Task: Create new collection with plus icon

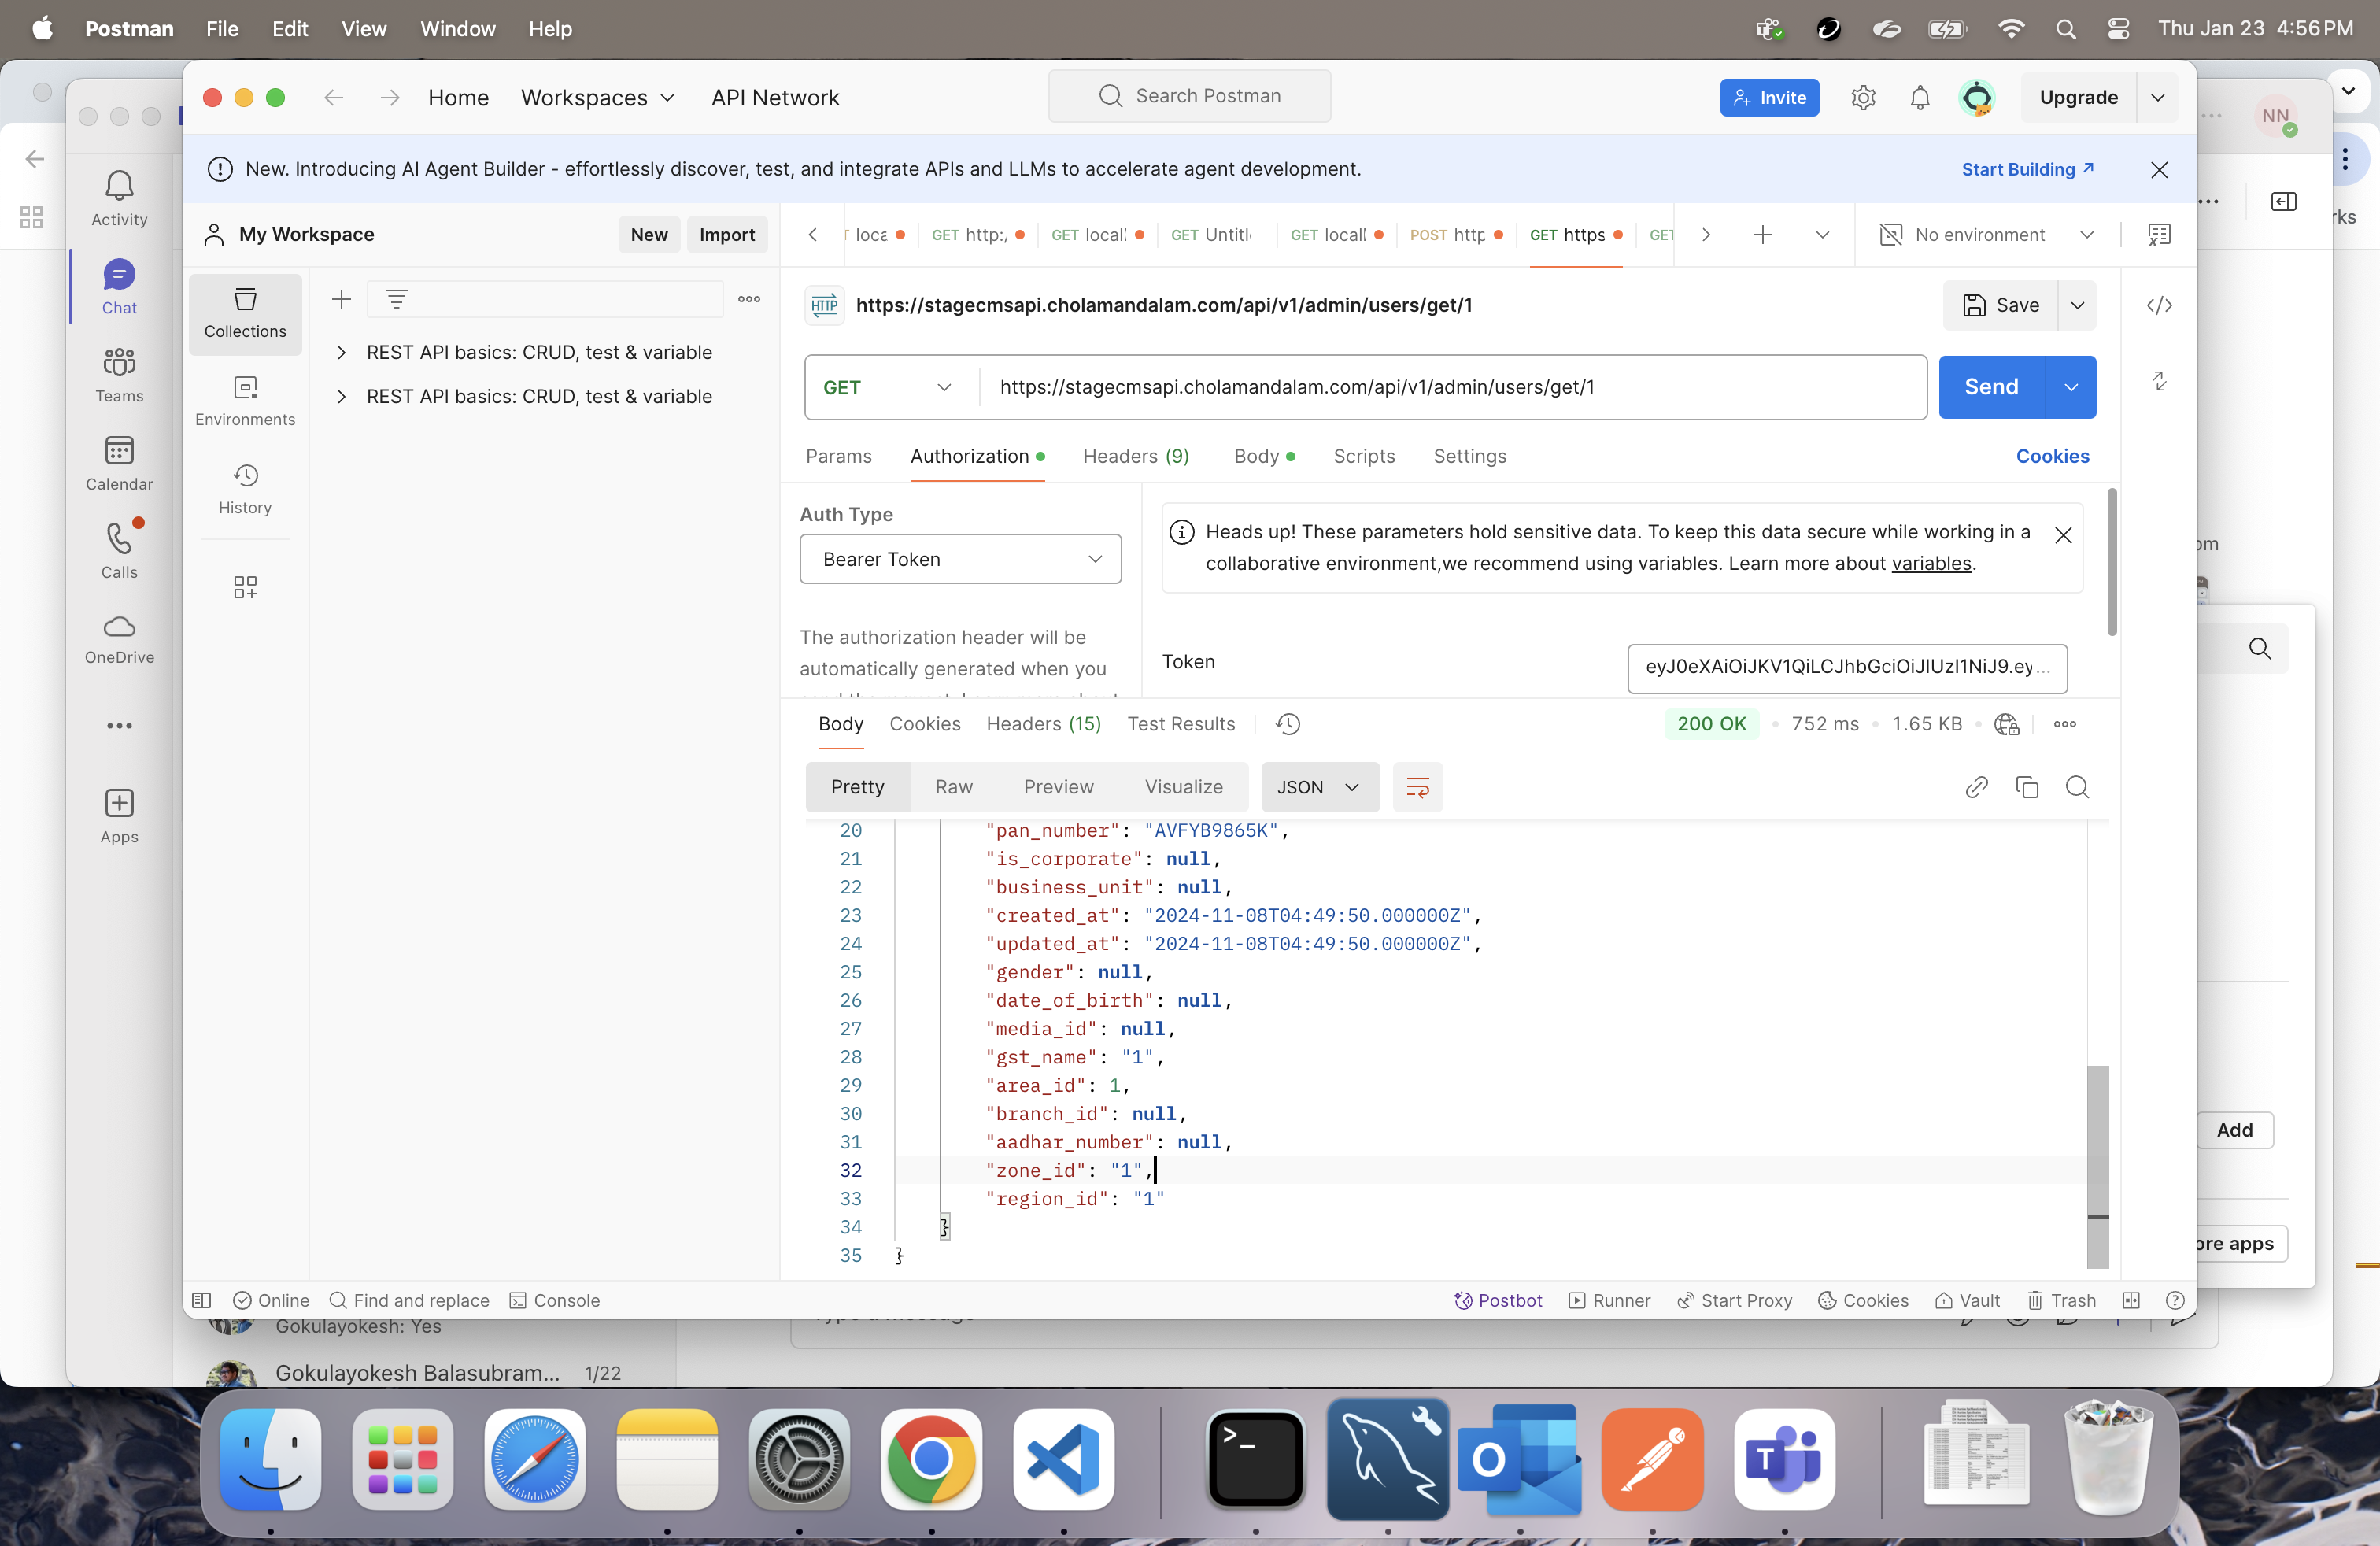Action: coord(342,299)
